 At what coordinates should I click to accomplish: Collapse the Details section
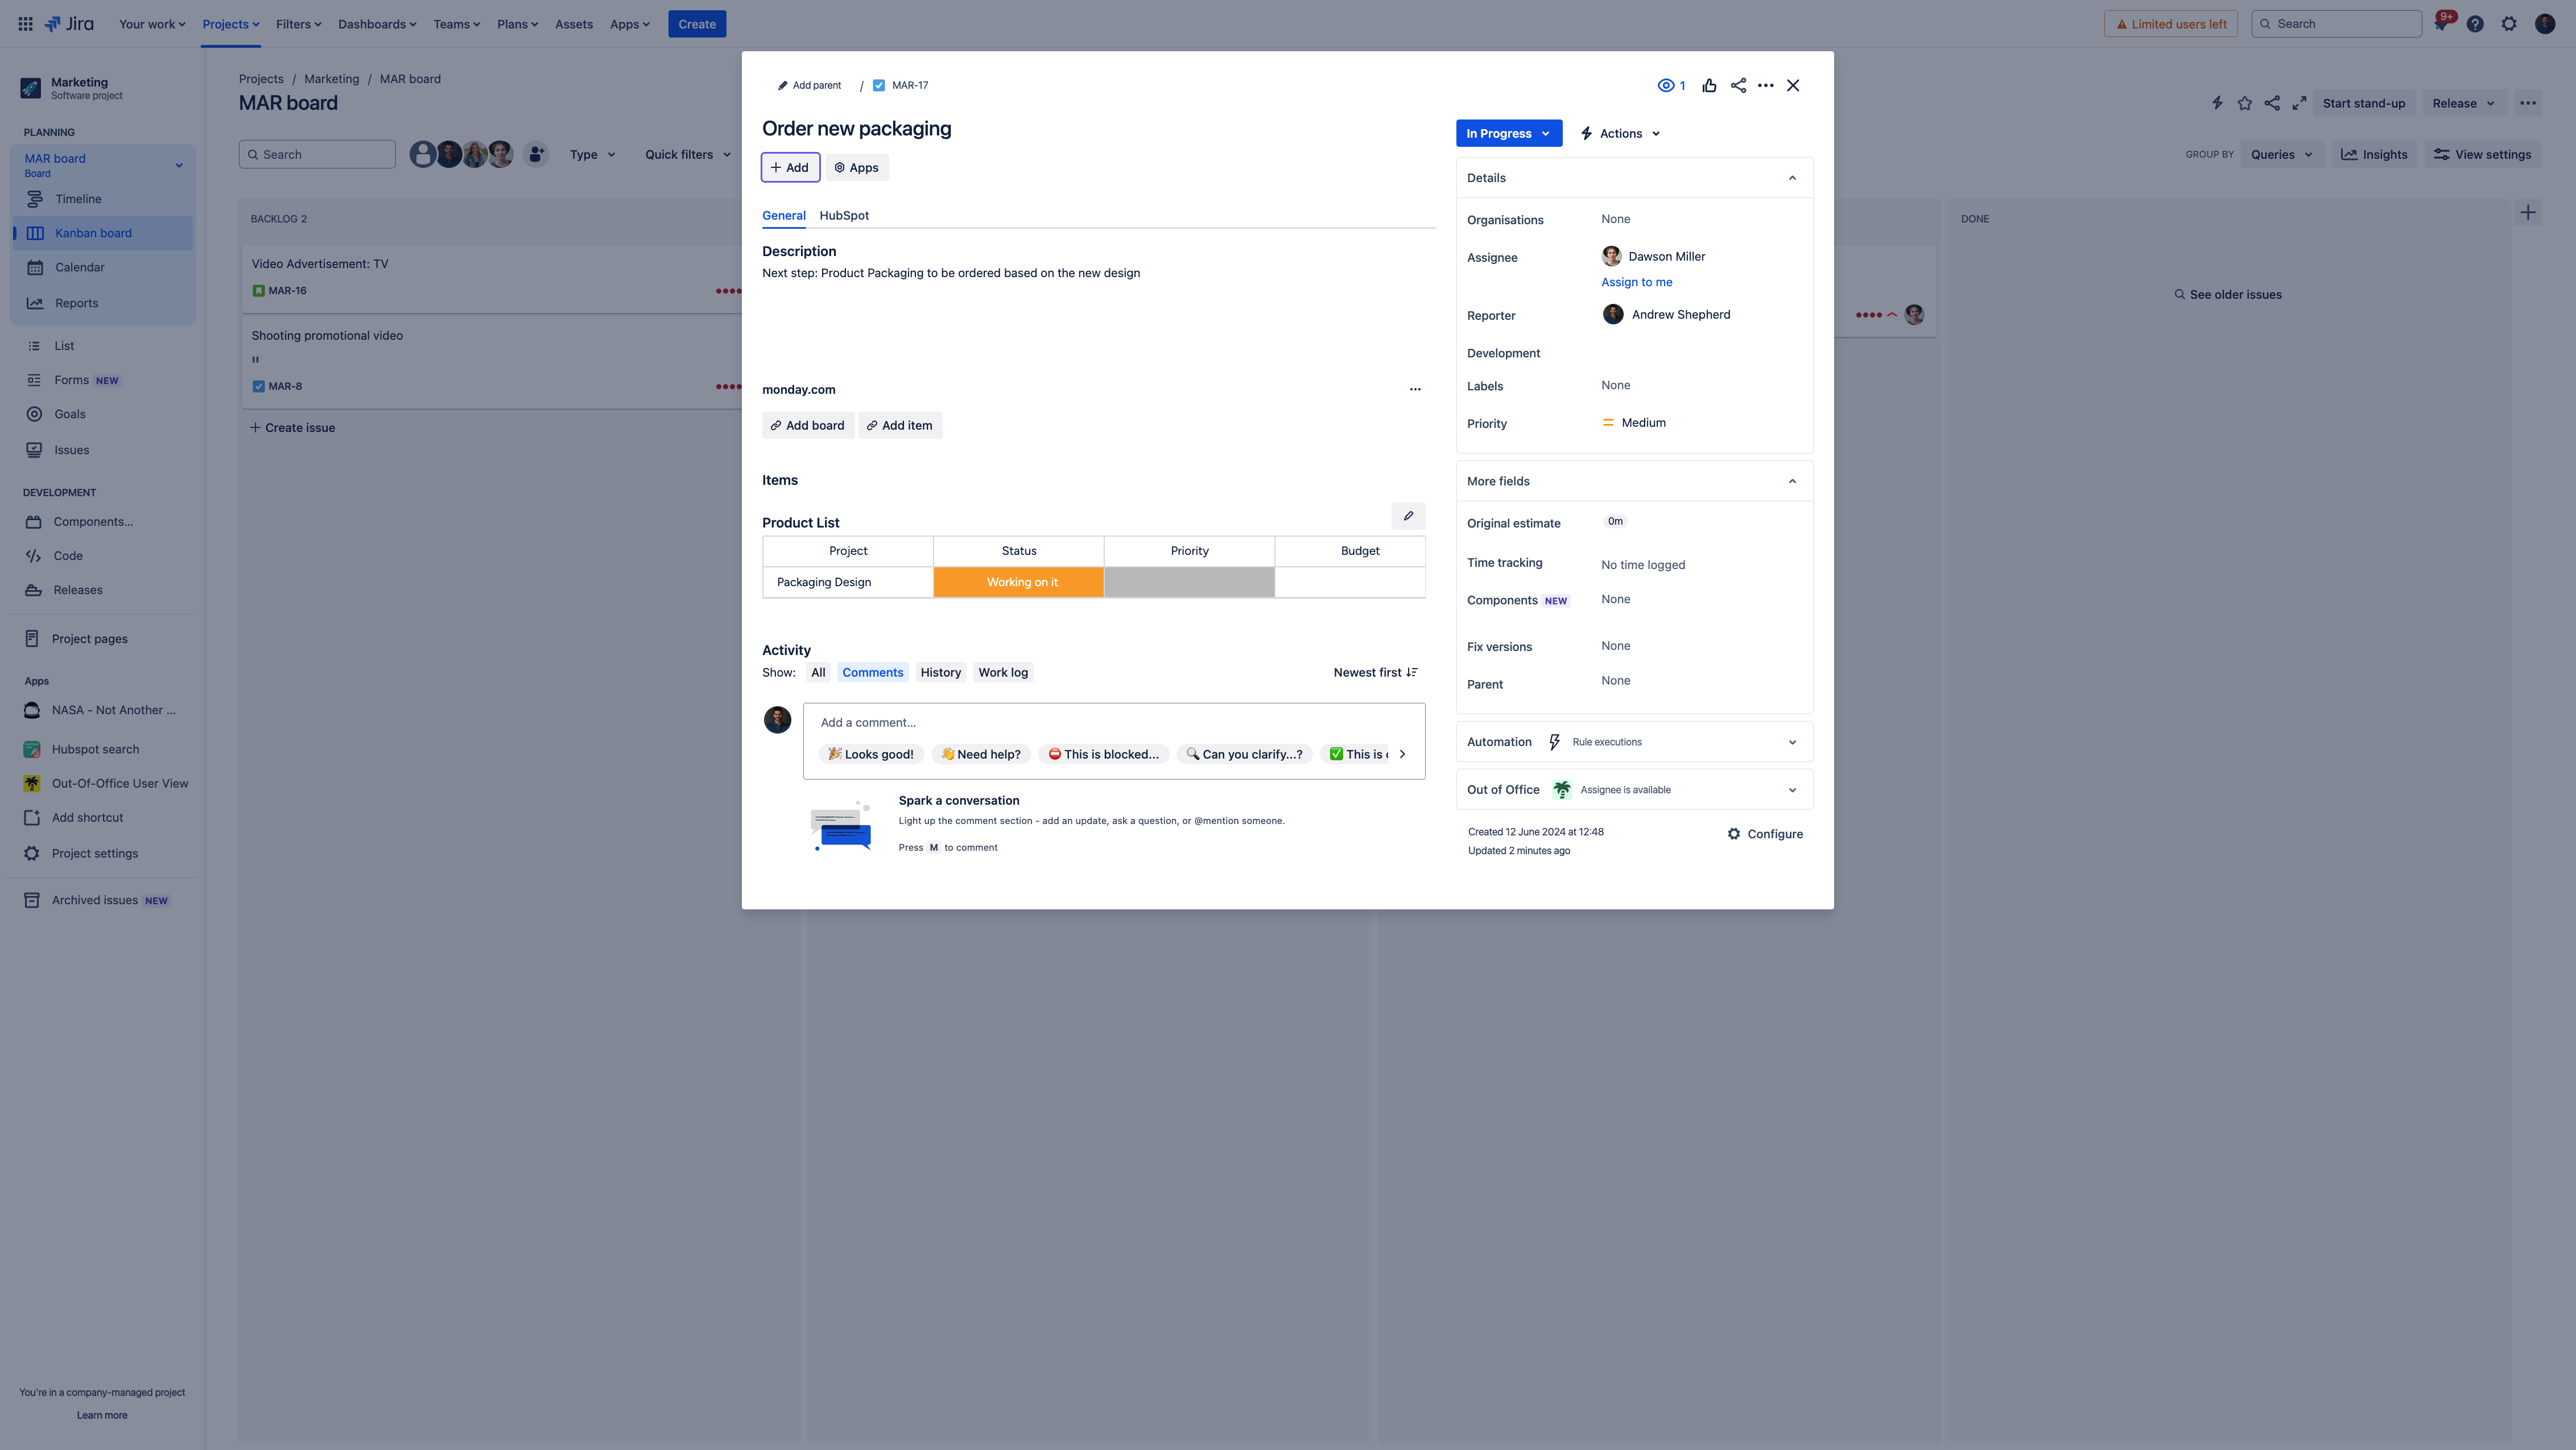click(x=1792, y=178)
